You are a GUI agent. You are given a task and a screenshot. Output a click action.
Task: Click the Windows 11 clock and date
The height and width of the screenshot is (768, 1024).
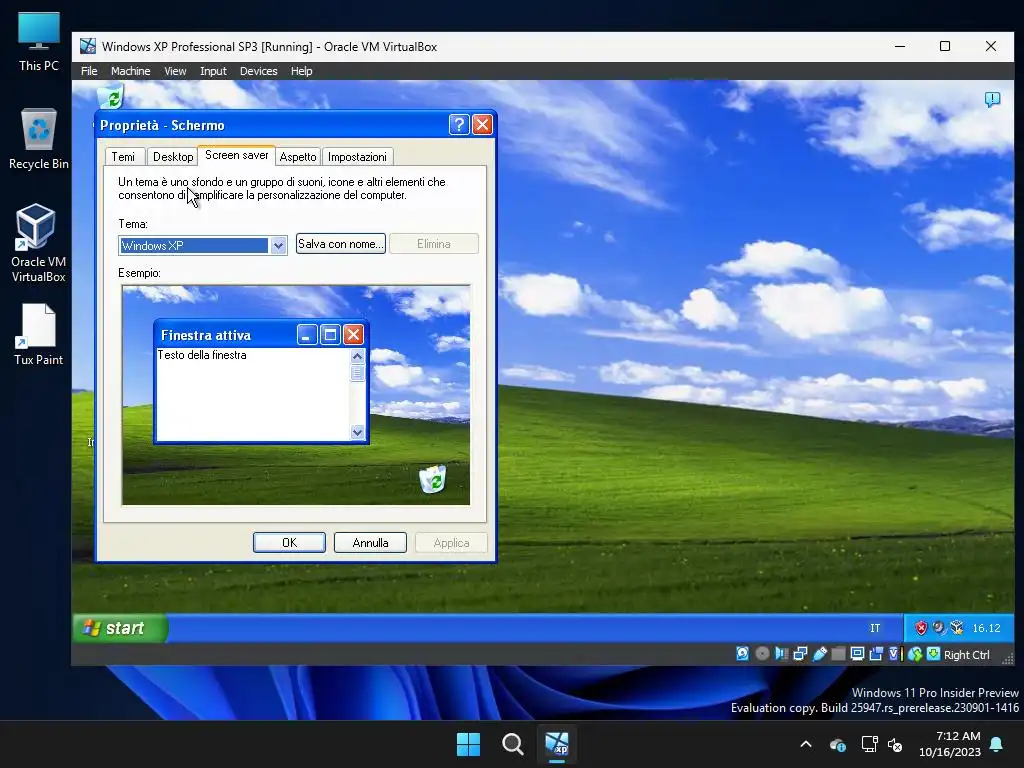coord(950,744)
